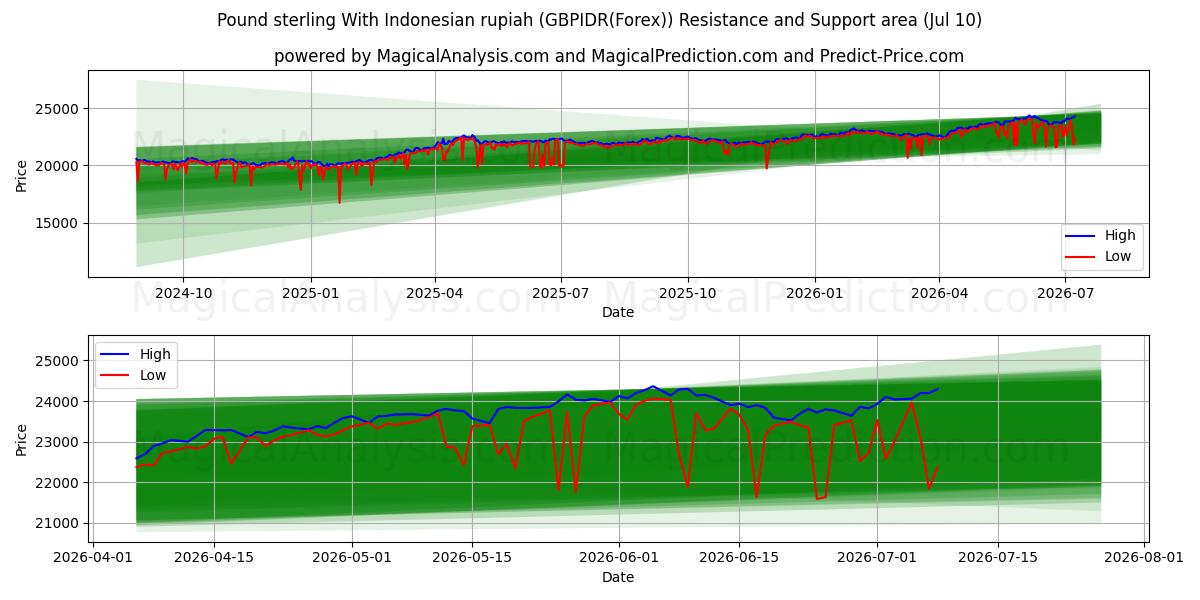Click the 'Date' axis label under lower chart
Image resolution: width=1200 pixels, height=600 pixels.
tap(618, 577)
